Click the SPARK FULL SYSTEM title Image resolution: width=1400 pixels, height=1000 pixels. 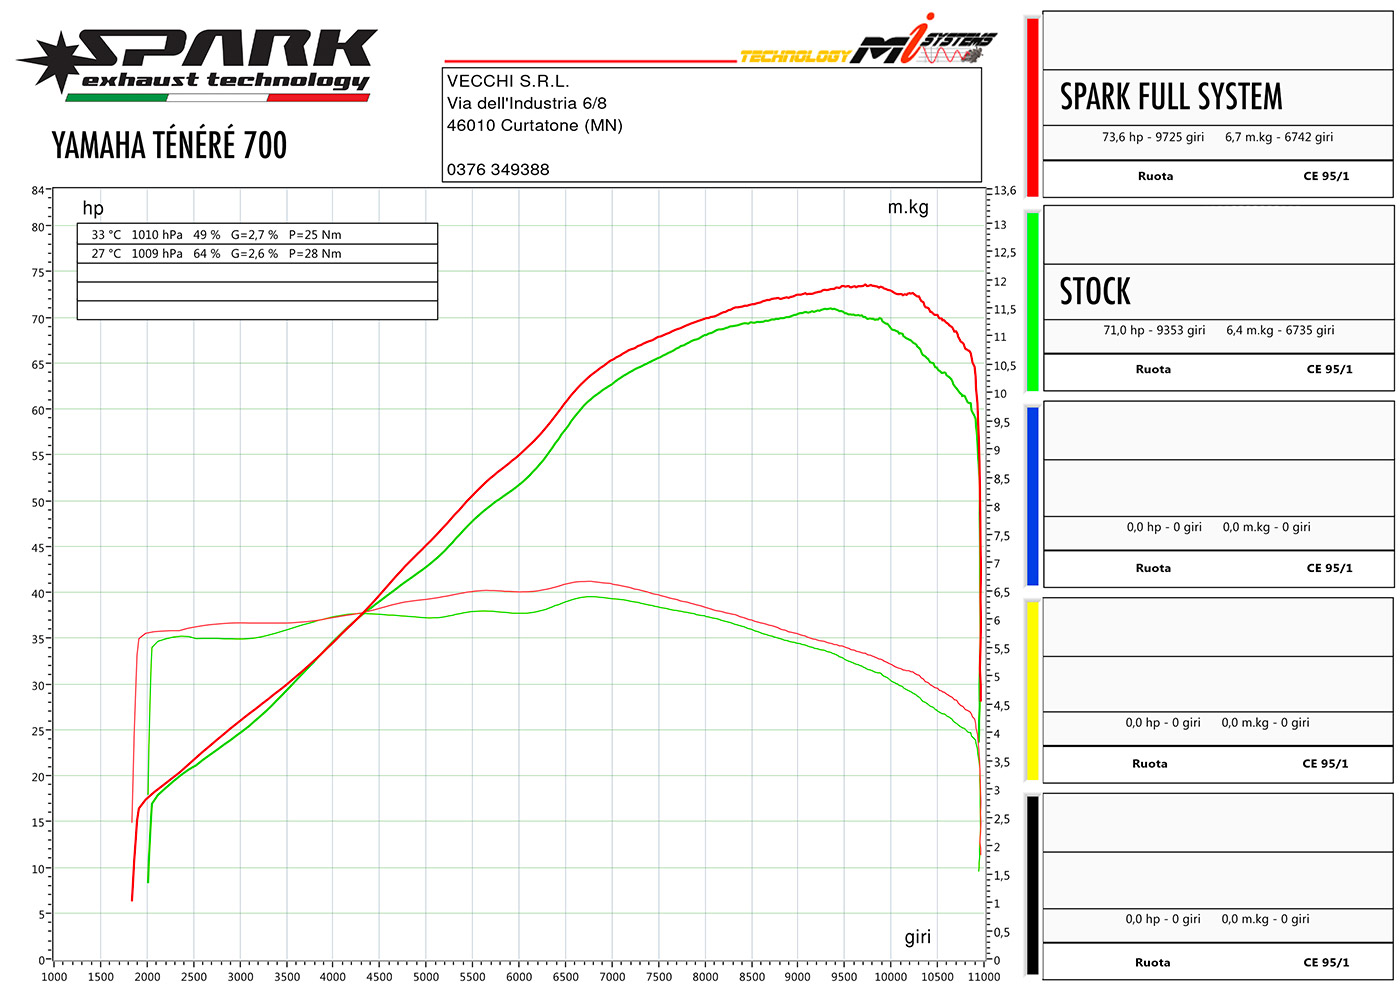1171,97
